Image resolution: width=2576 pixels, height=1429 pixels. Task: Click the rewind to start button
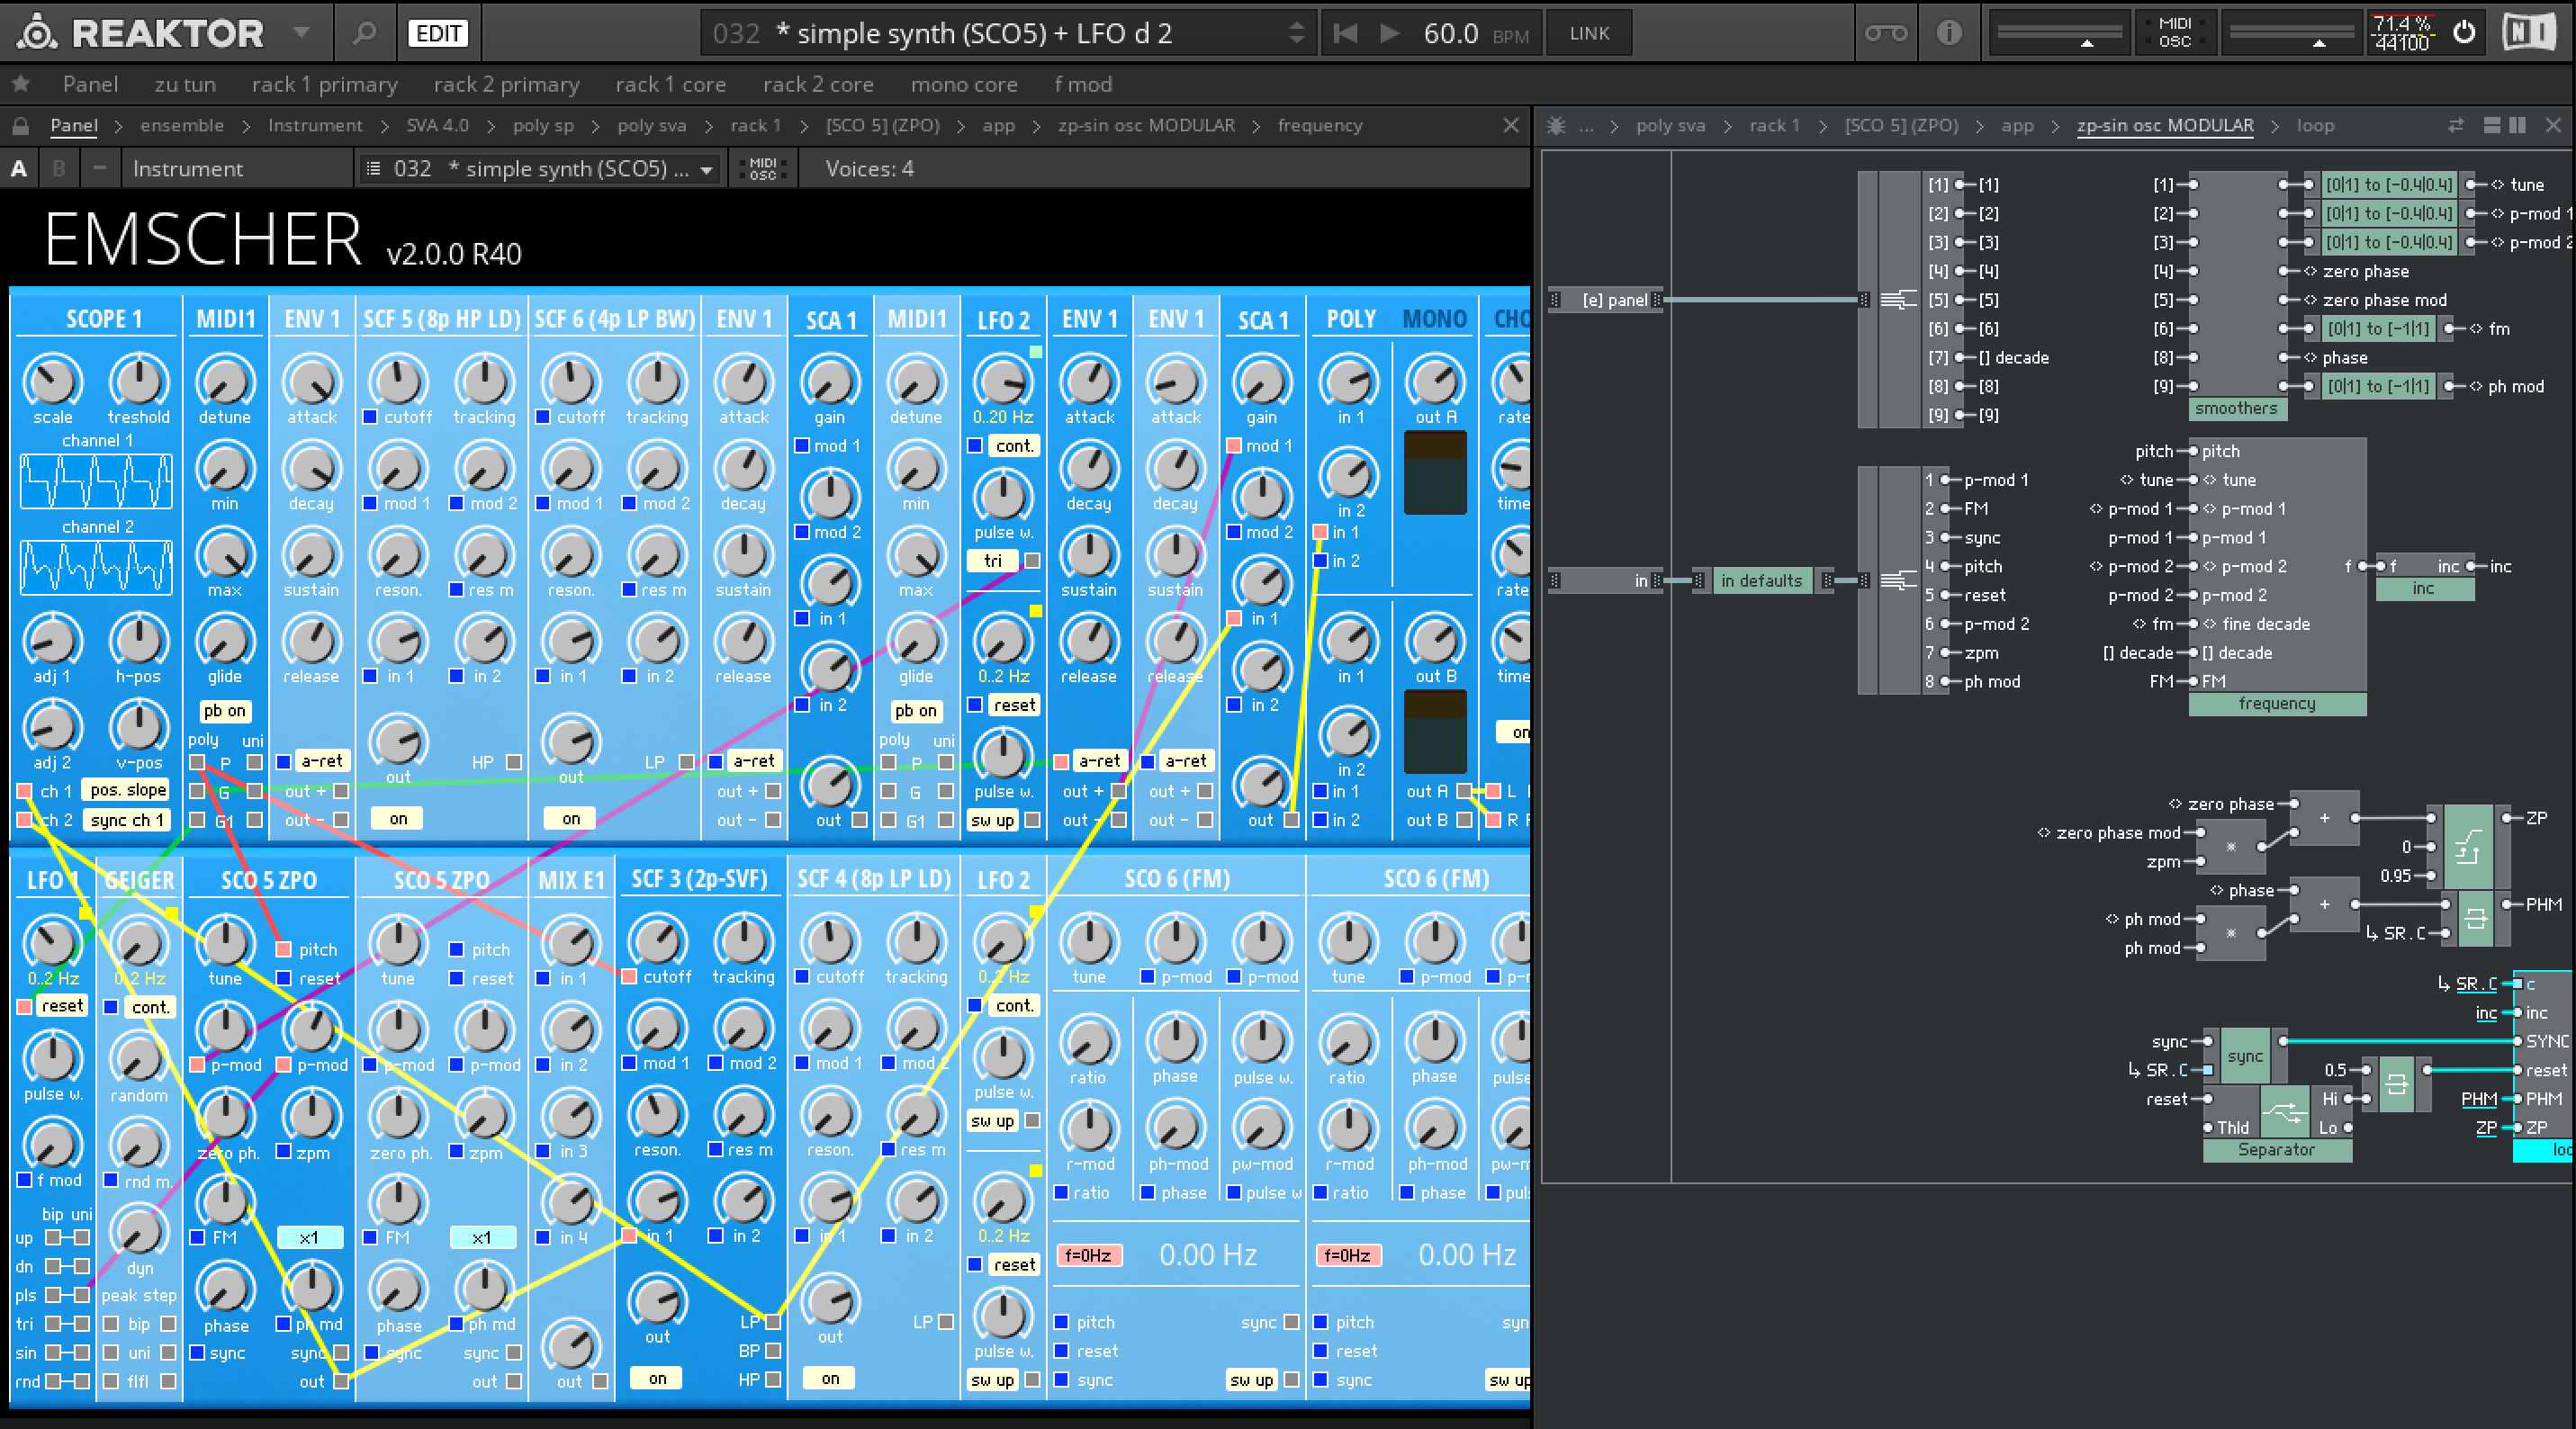[1345, 33]
